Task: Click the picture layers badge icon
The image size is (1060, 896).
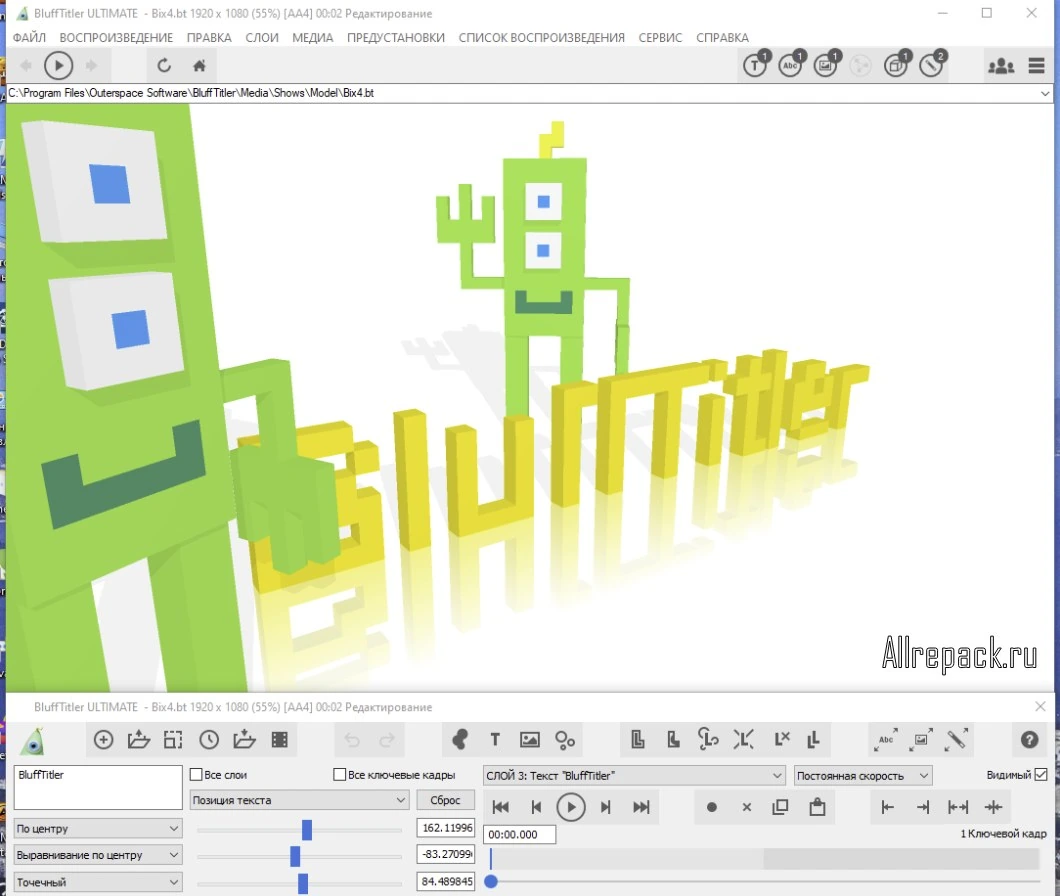Action: pyautogui.click(x=826, y=65)
